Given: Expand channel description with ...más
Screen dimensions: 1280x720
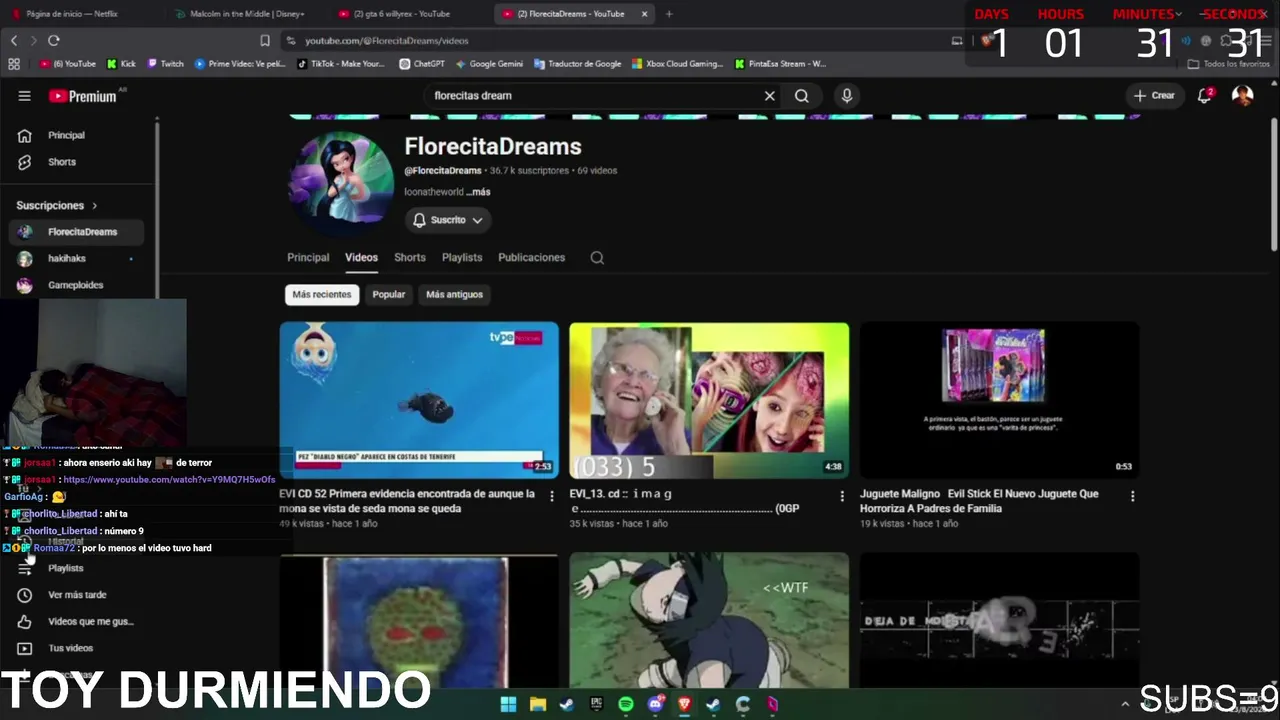Looking at the screenshot, I should pyautogui.click(x=479, y=192).
